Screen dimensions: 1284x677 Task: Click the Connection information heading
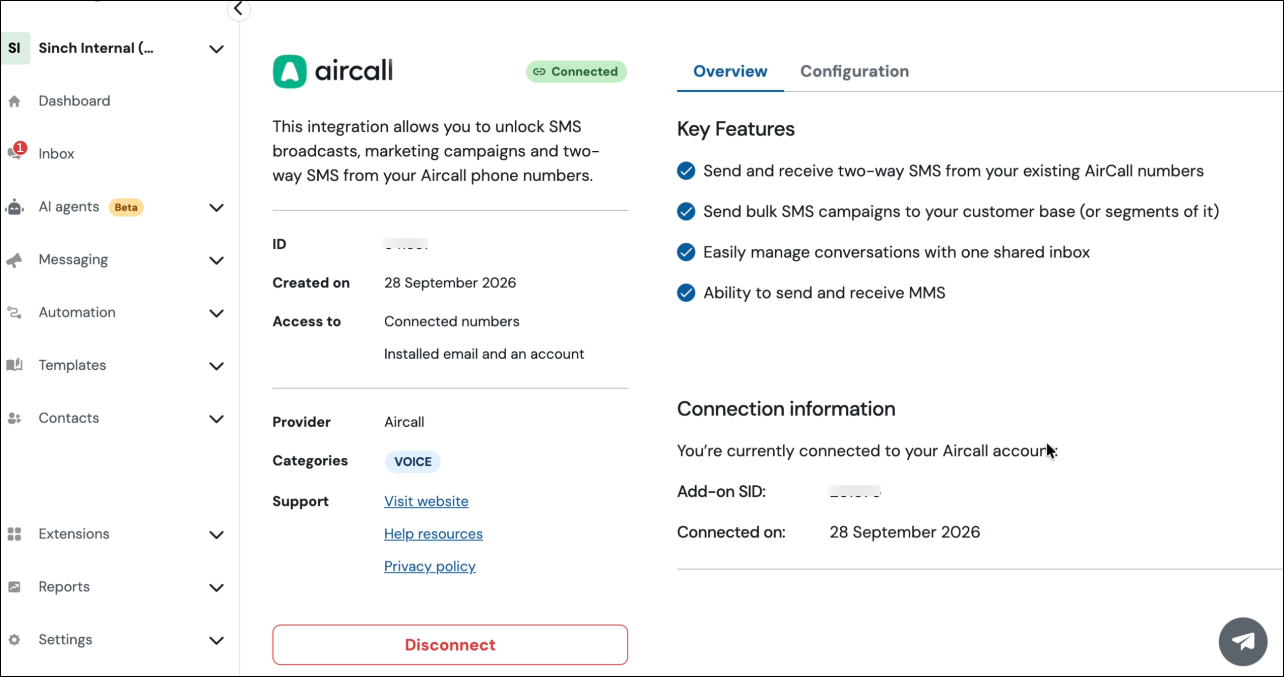(x=786, y=409)
